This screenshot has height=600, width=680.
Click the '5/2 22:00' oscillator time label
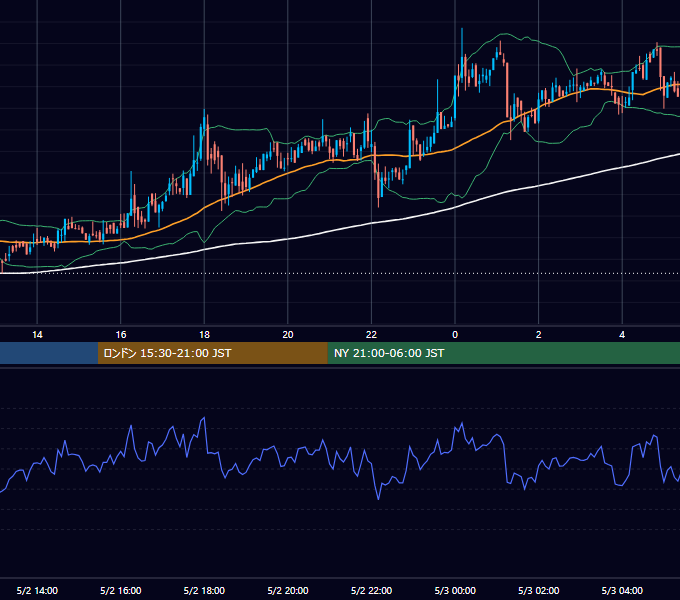coord(371,590)
